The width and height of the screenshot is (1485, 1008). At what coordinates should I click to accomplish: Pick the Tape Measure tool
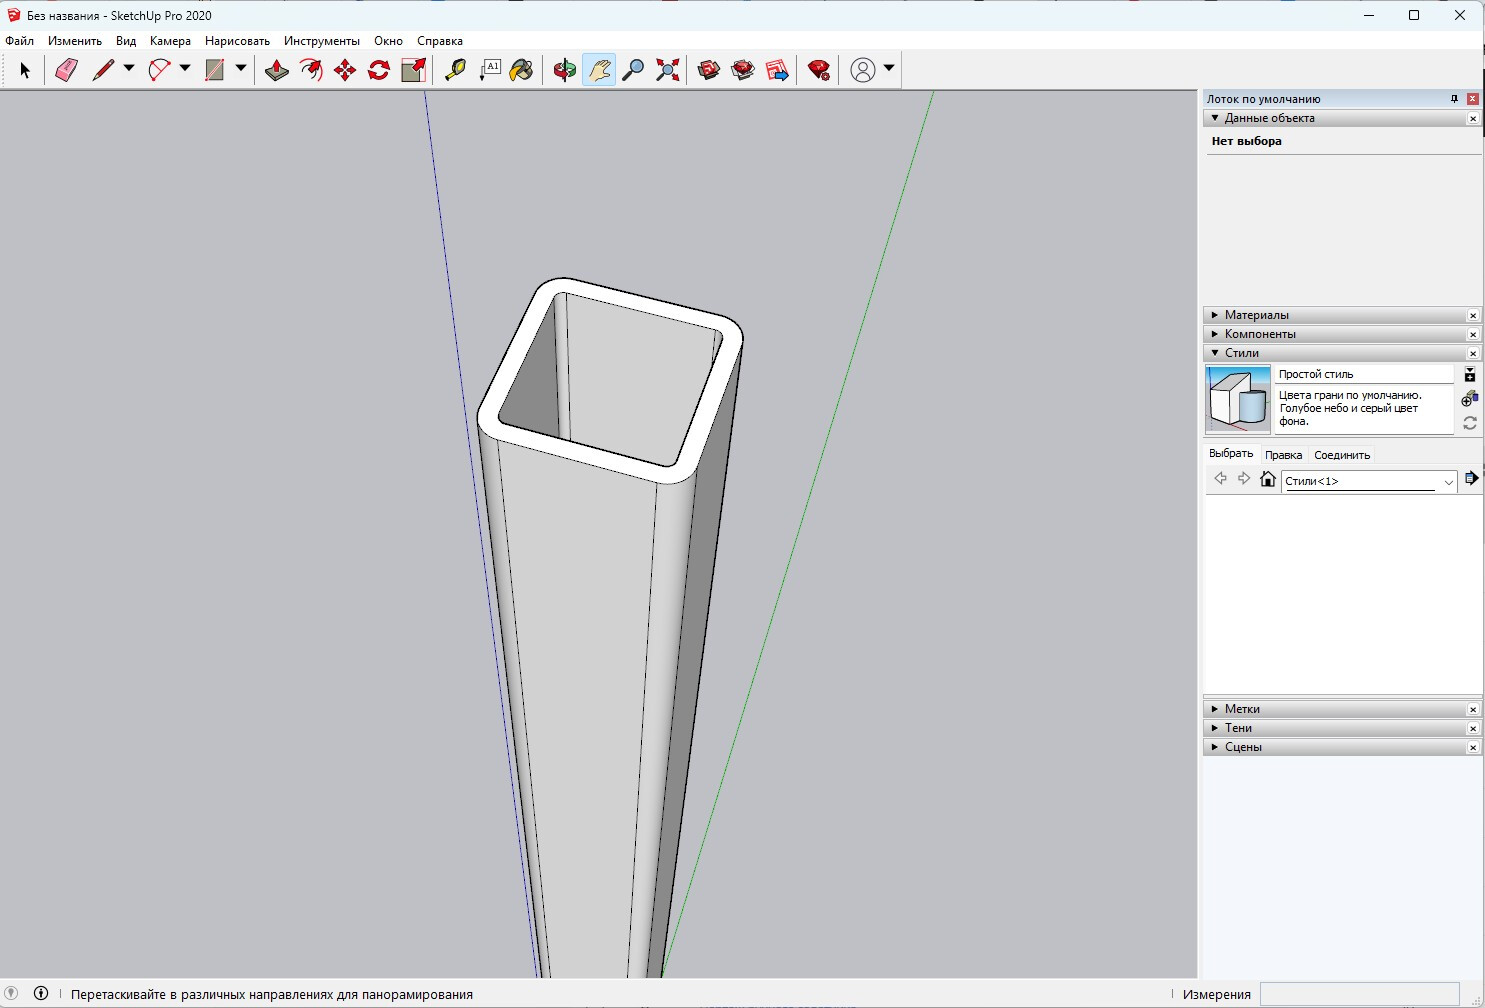point(455,70)
